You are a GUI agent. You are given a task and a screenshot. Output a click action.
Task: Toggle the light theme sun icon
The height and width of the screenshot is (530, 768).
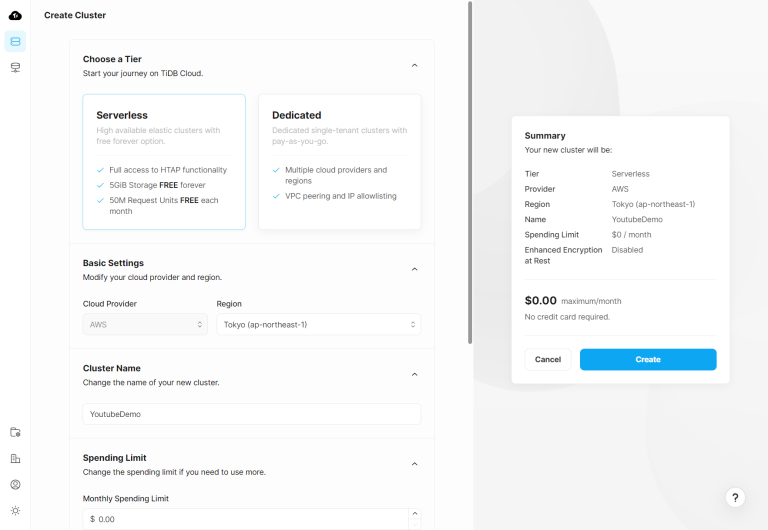[15, 510]
